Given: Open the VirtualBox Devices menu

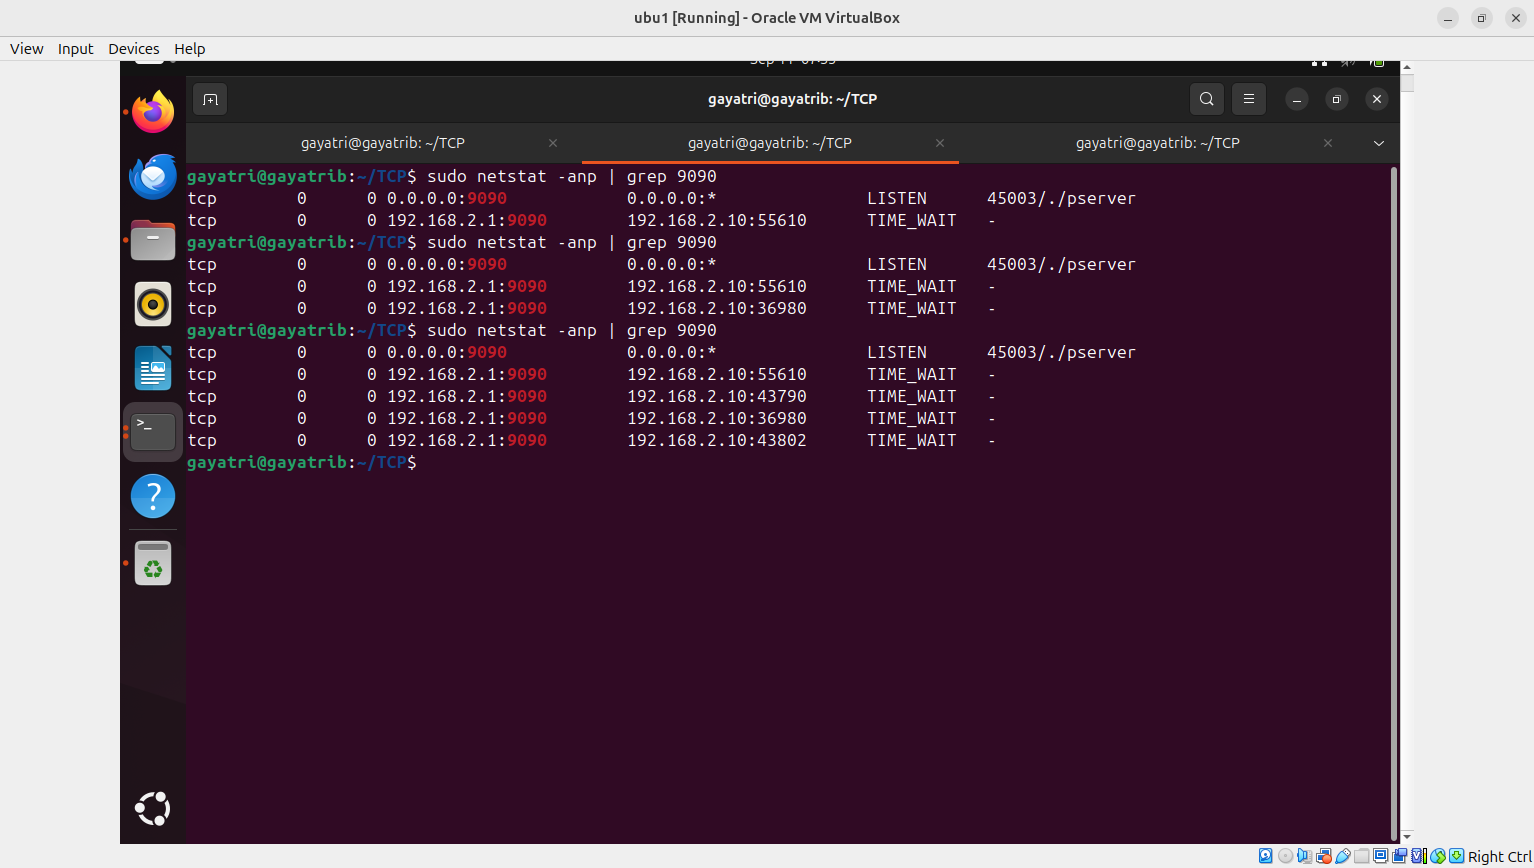Looking at the screenshot, I should pyautogui.click(x=133, y=49).
